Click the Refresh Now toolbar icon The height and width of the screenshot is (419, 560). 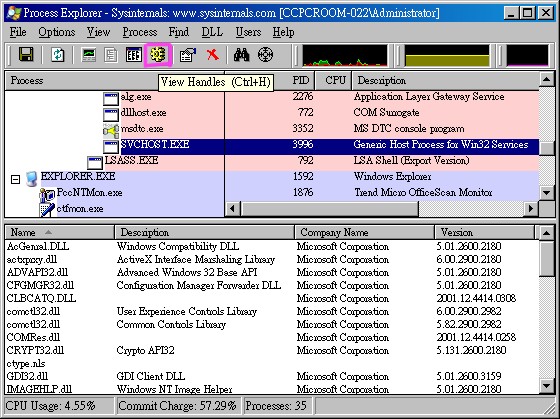pyautogui.click(x=58, y=55)
